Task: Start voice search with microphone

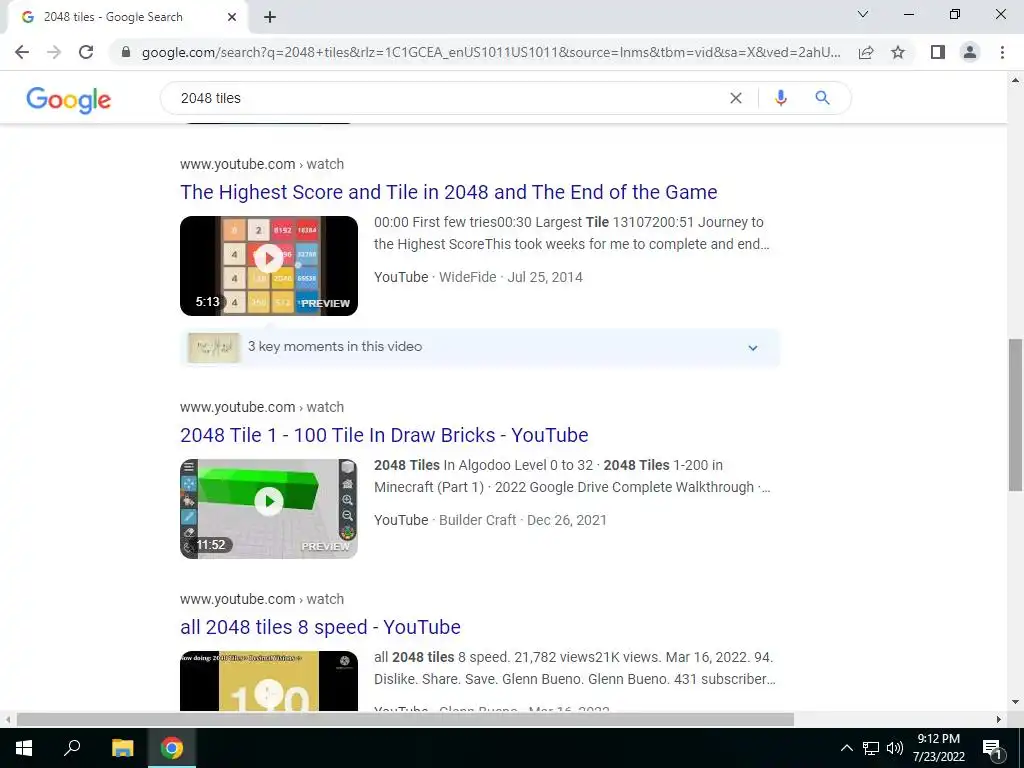Action: tap(780, 98)
